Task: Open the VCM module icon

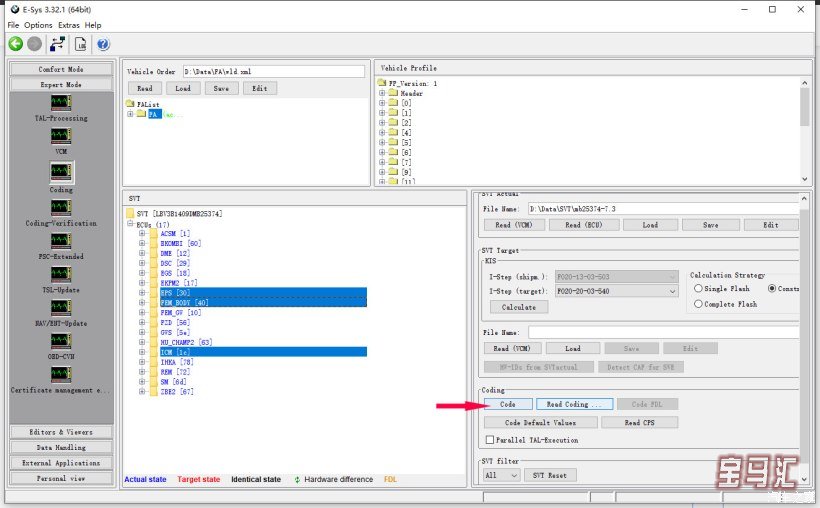Action: pos(61,137)
